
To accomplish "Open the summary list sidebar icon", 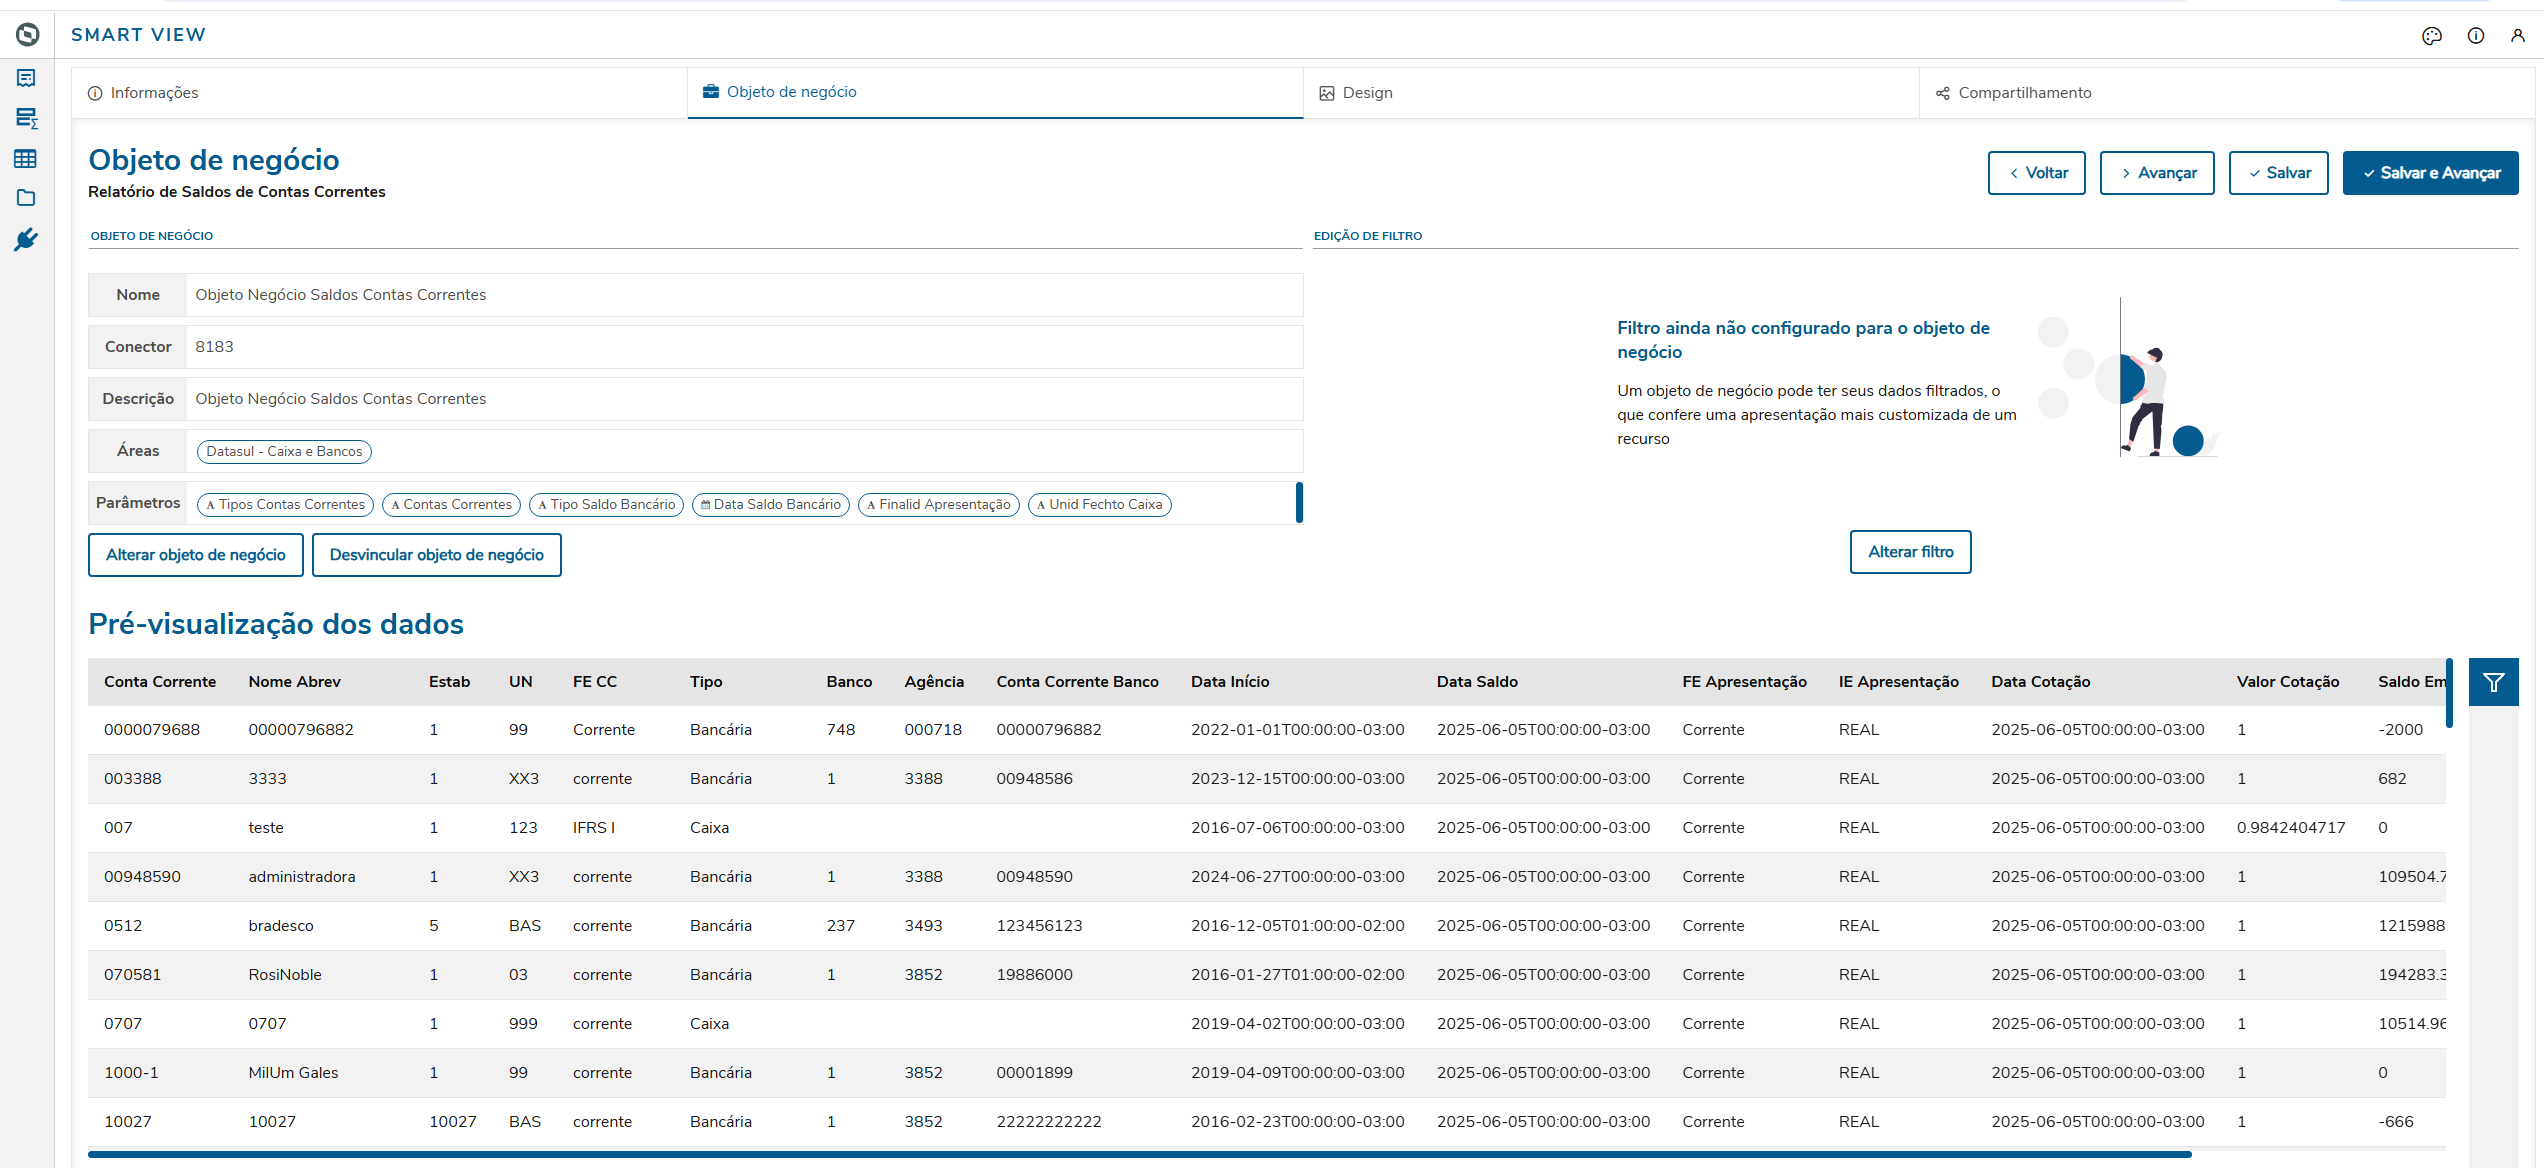I will (x=26, y=118).
